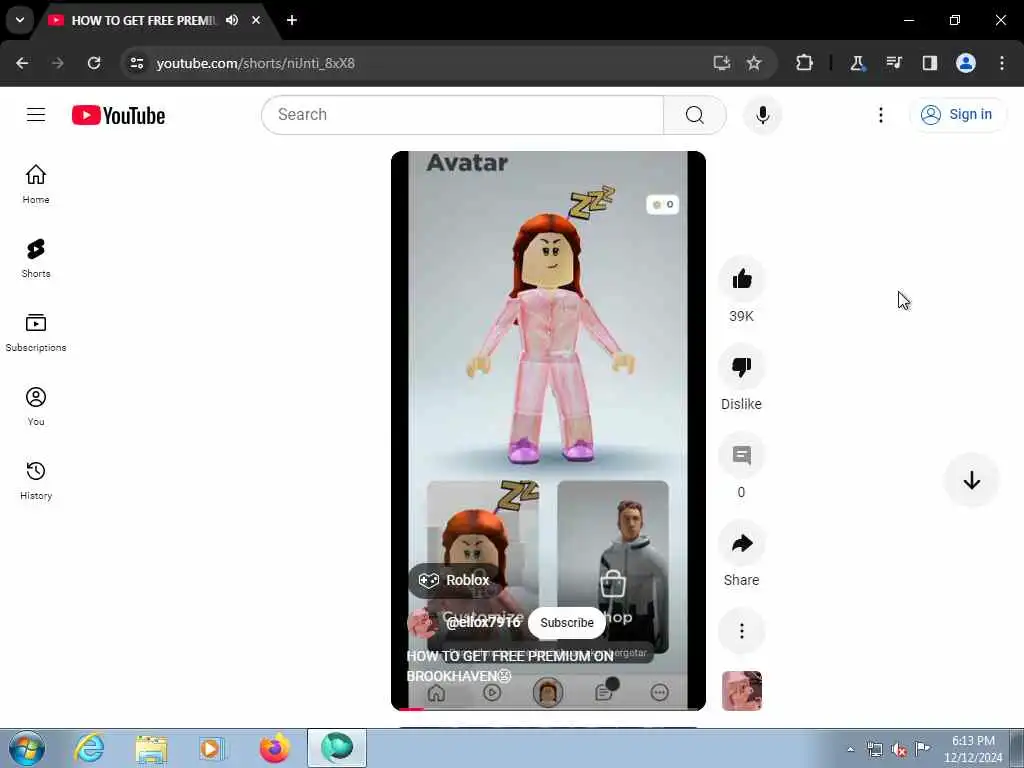1024x768 pixels.
Task: Open the tab search dropdown
Action: click(20, 20)
